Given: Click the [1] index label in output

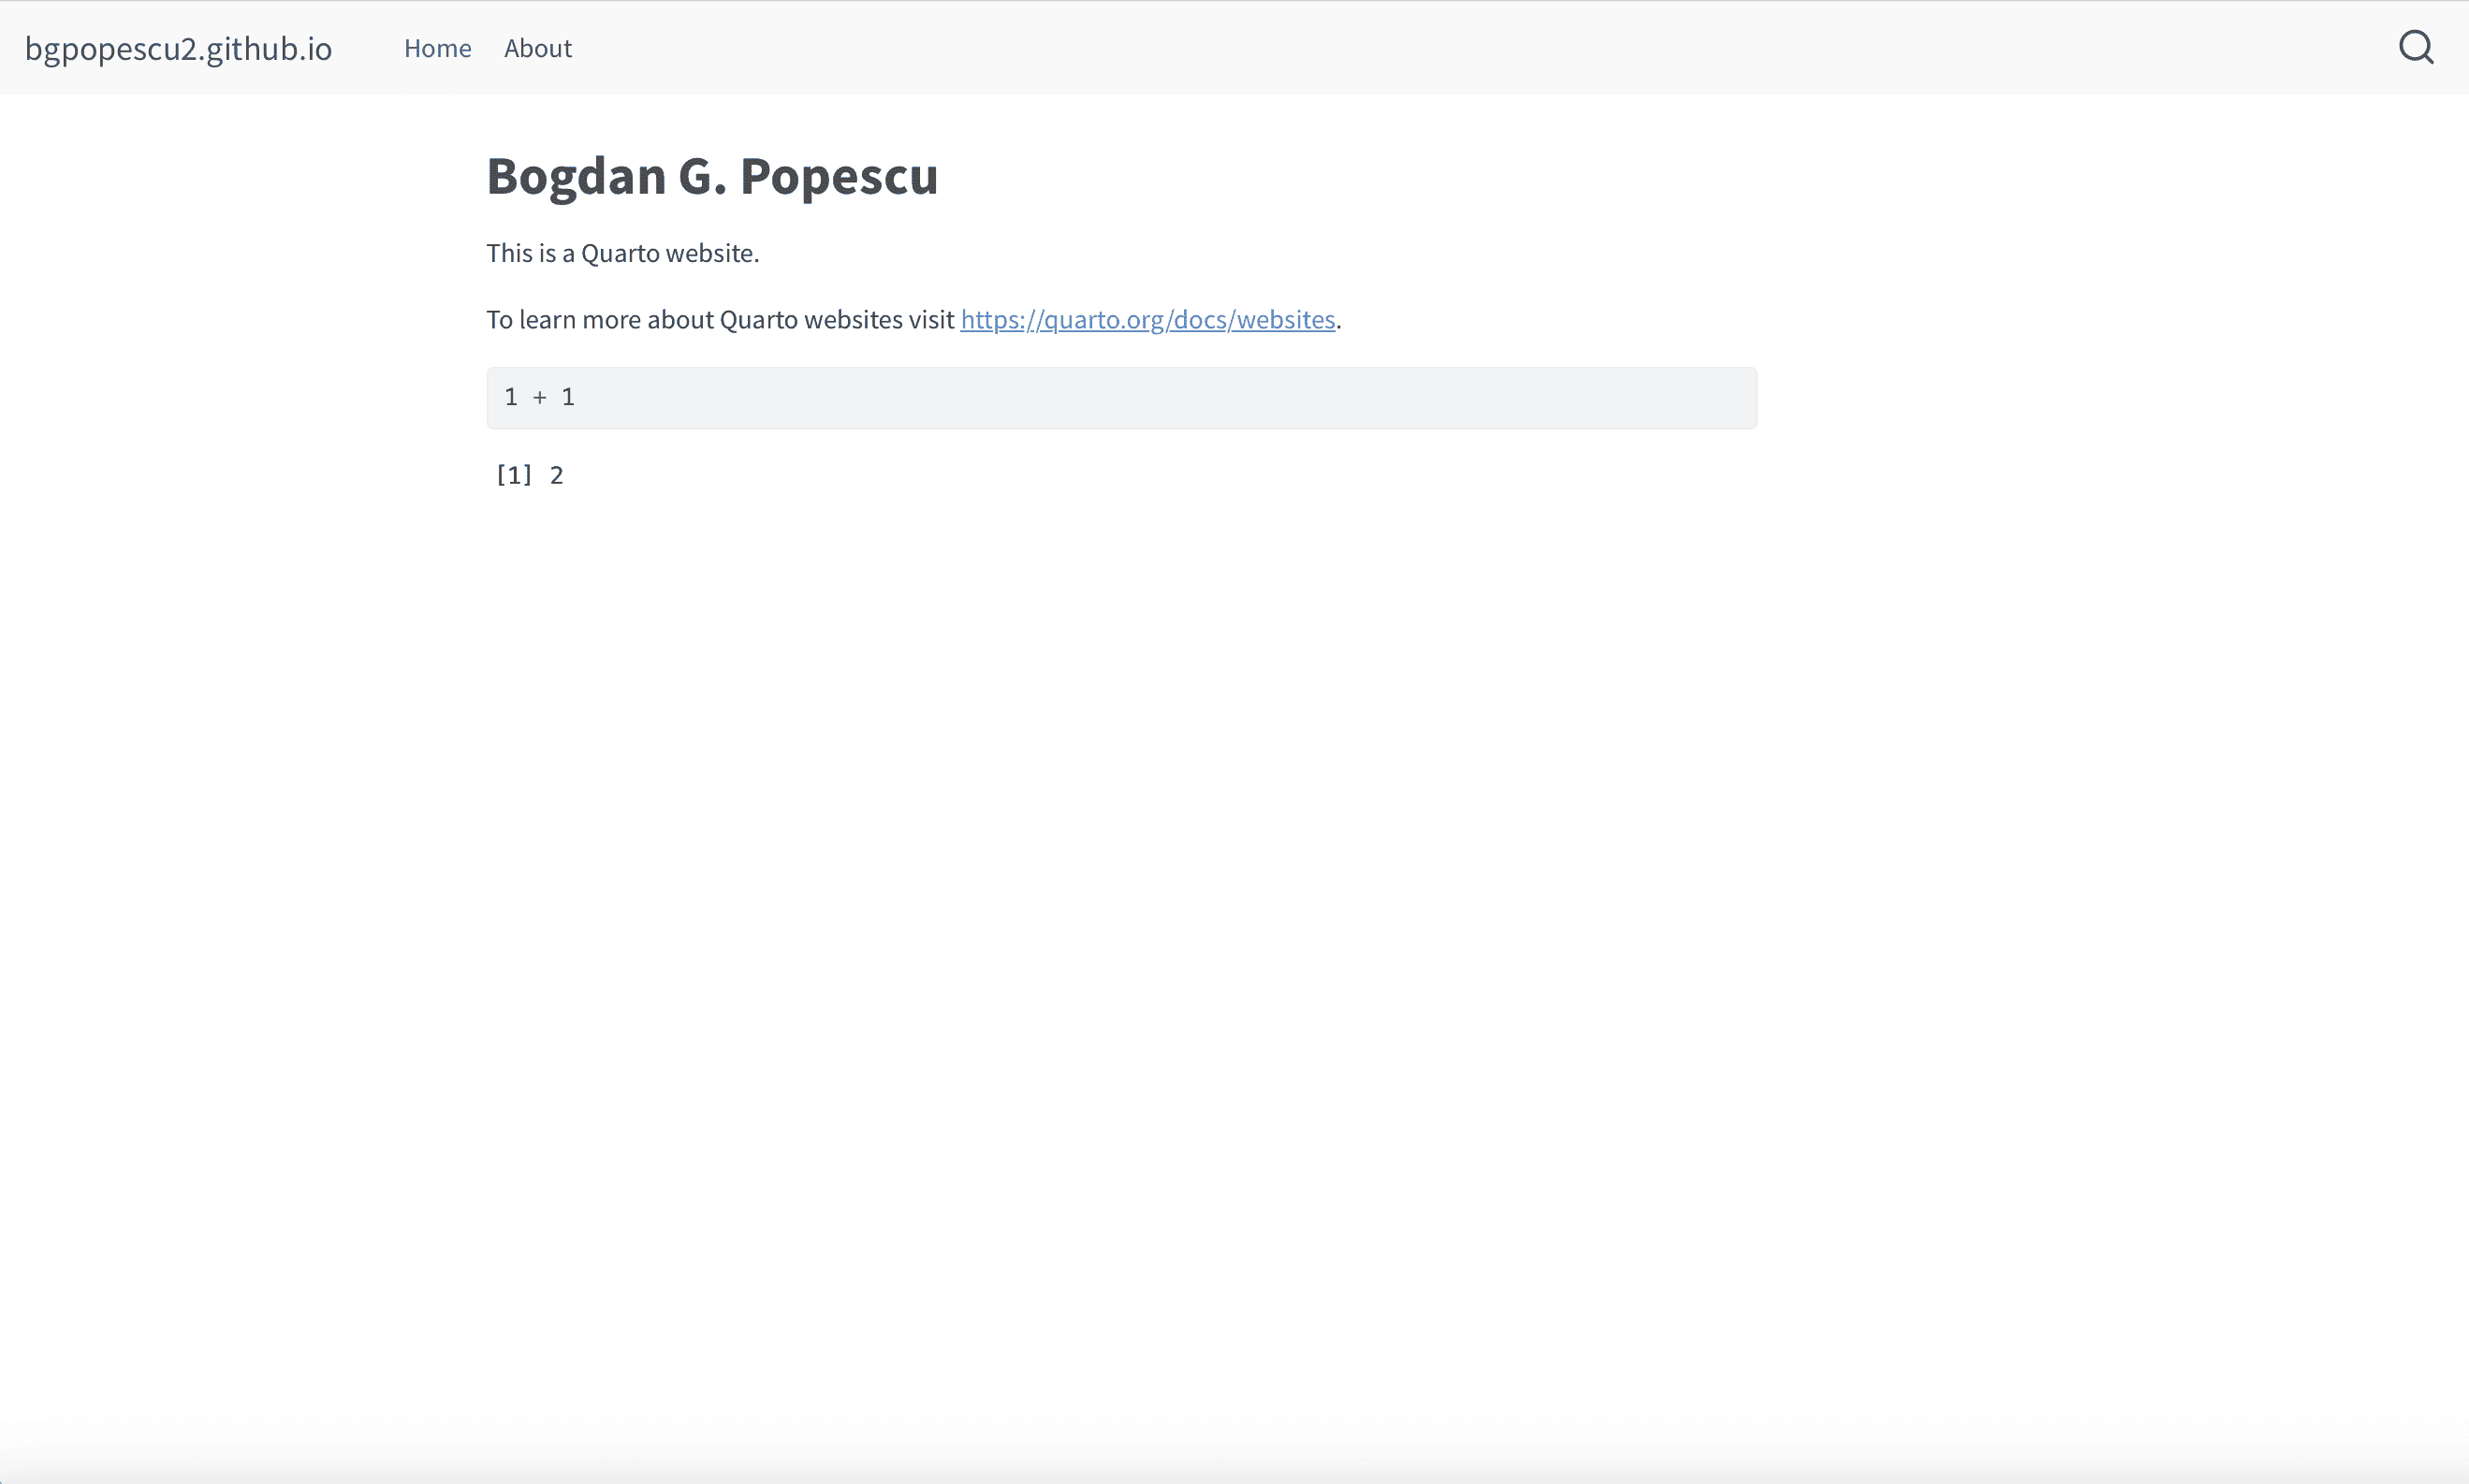Looking at the screenshot, I should (x=514, y=474).
